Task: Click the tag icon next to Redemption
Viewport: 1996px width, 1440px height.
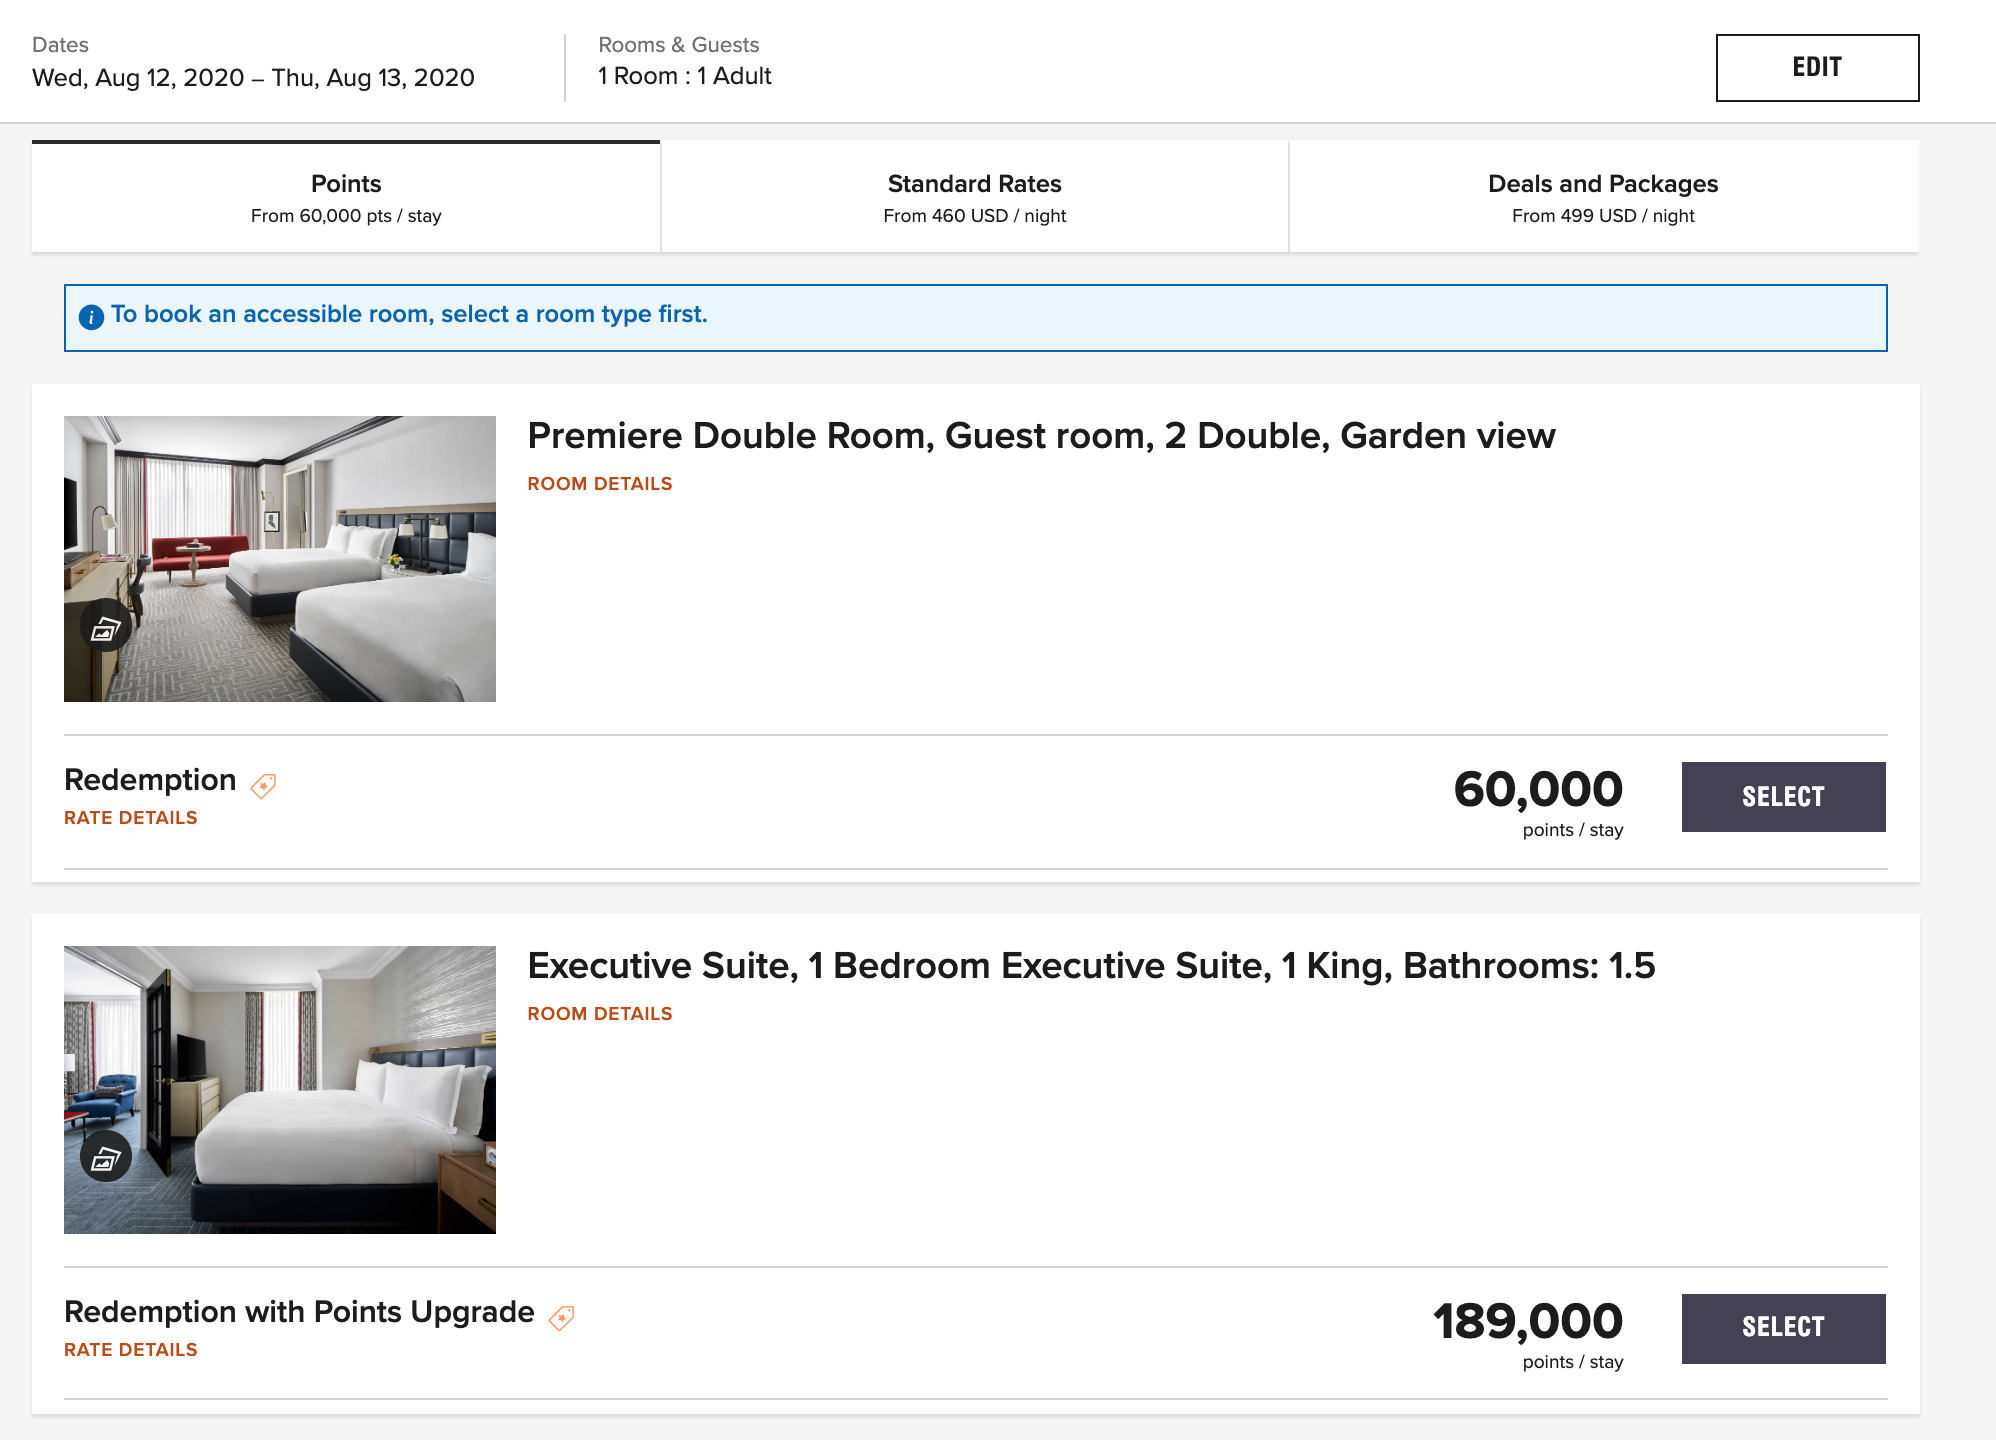Action: click(x=263, y=785)
